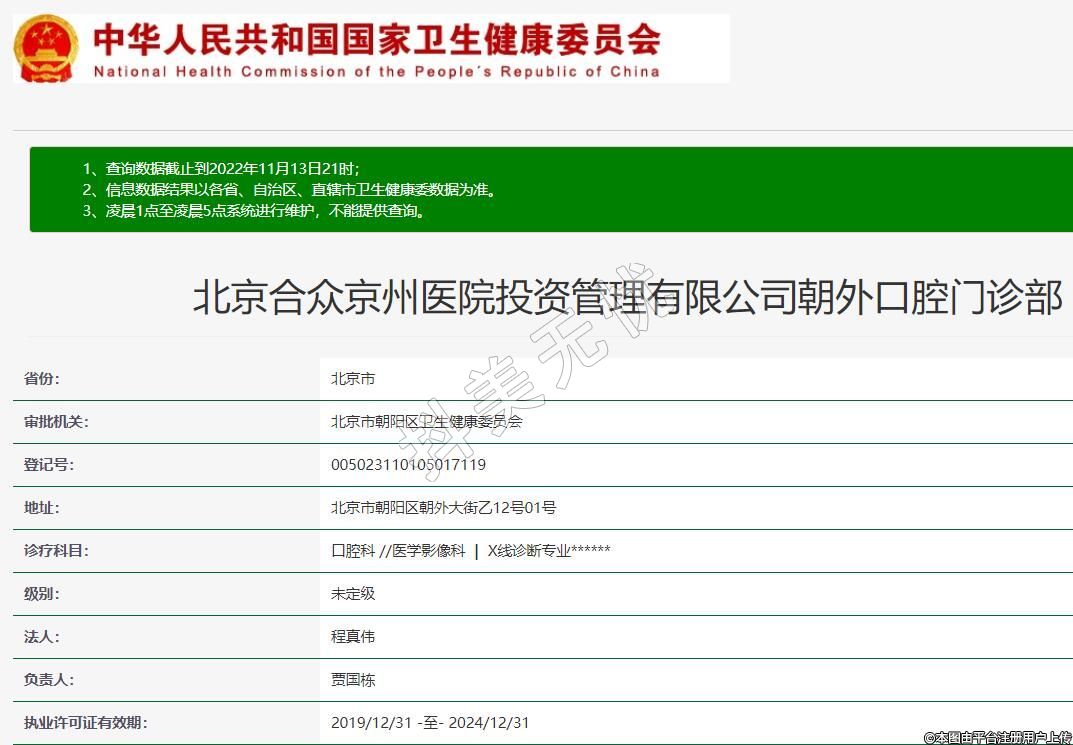Select the 未定级 level value
This screenshot has width=1073, height=745.
[x=353, y=594]
